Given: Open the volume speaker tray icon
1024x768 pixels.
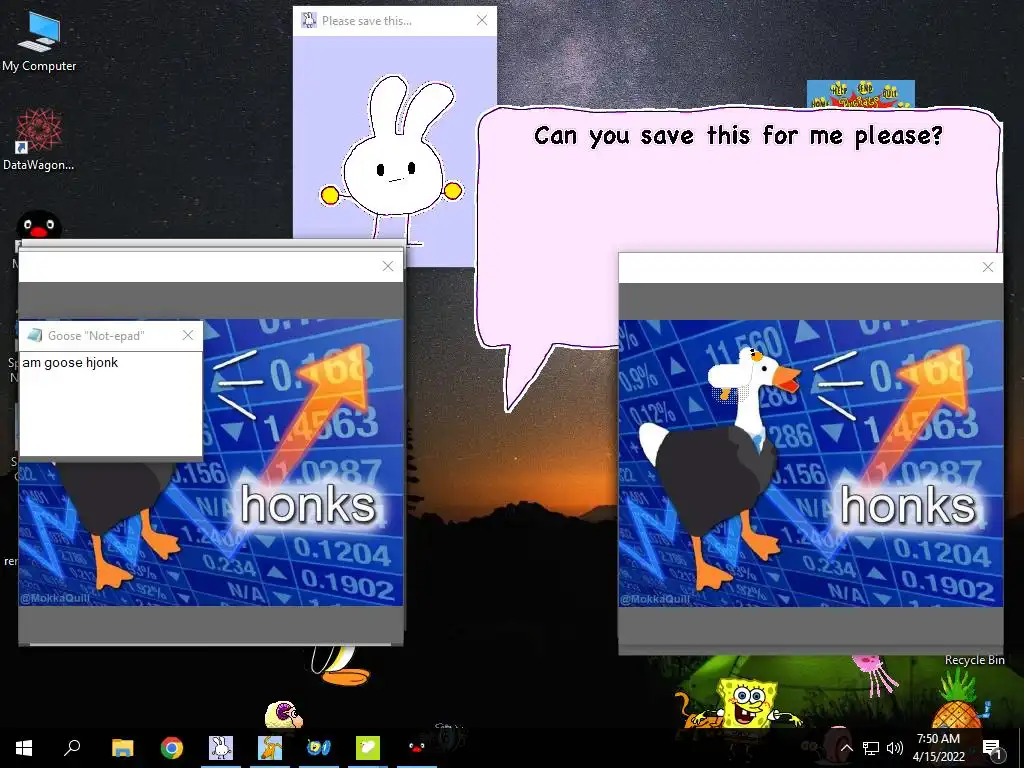Looking at the screenshot, I should 895,748.
